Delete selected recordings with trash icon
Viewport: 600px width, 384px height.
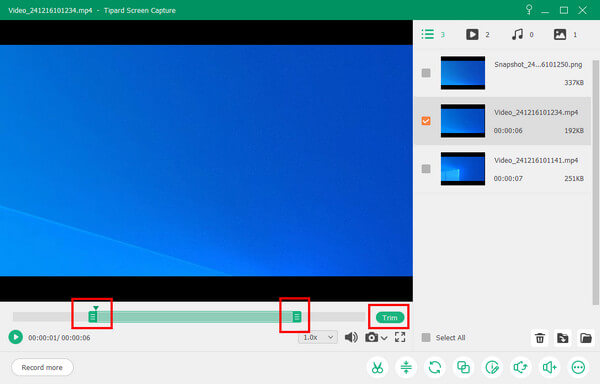(540, 338)
